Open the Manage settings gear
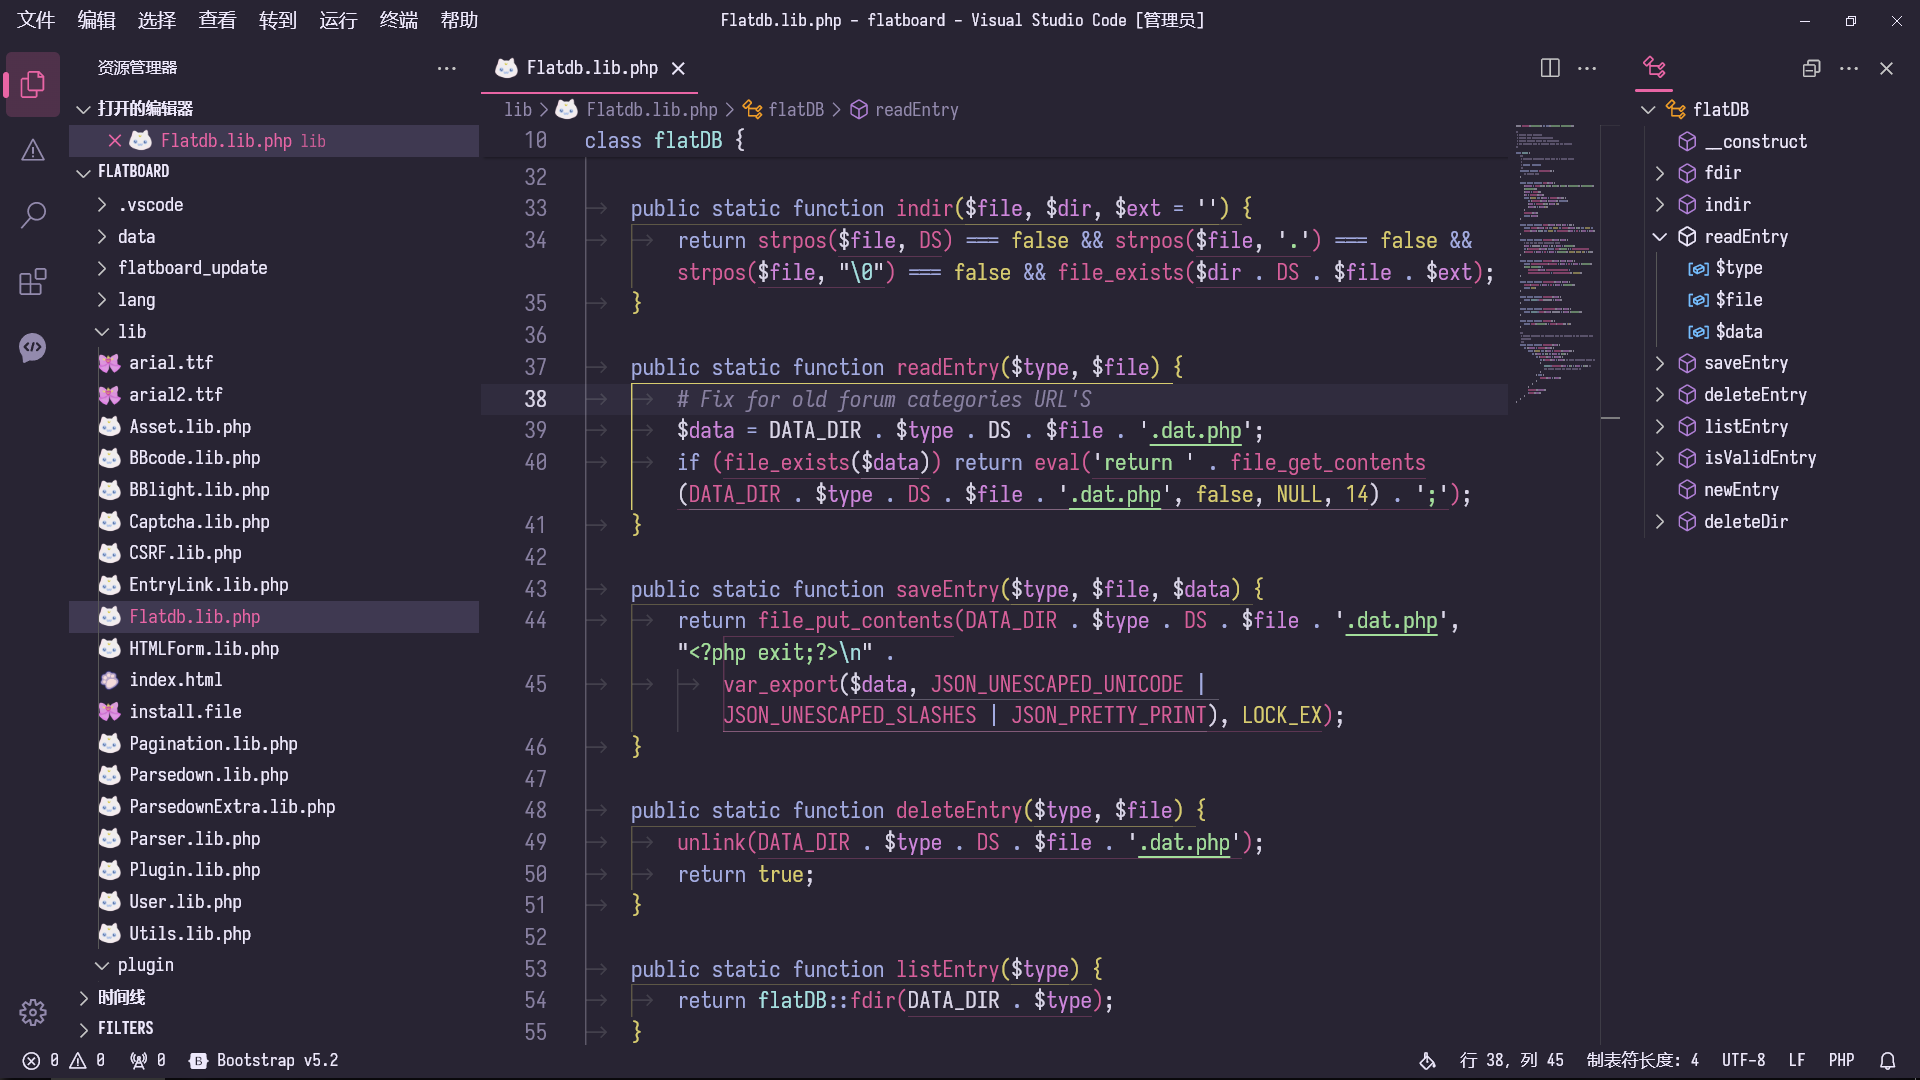The width and height of the screenshot is (1920, 1080). pos(33,1012)
